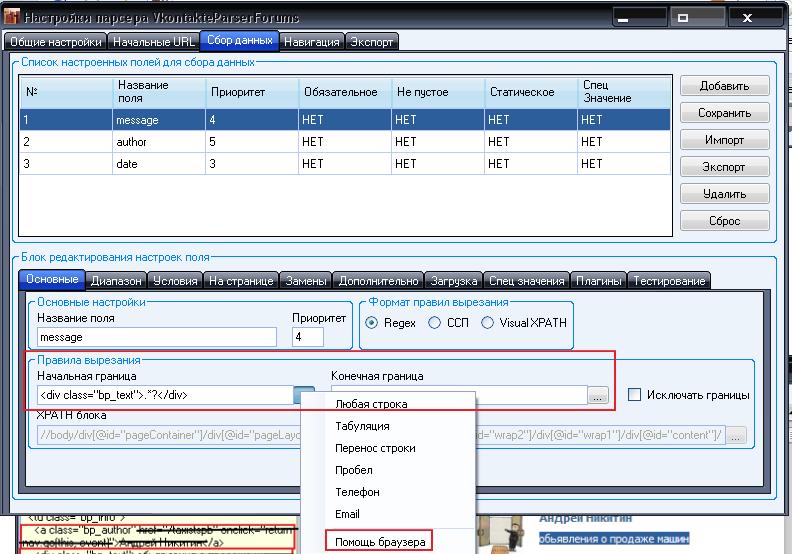Screen dimensions: 792x554
Task: Click the app icon in the title bar
Action: click(11, 18)
